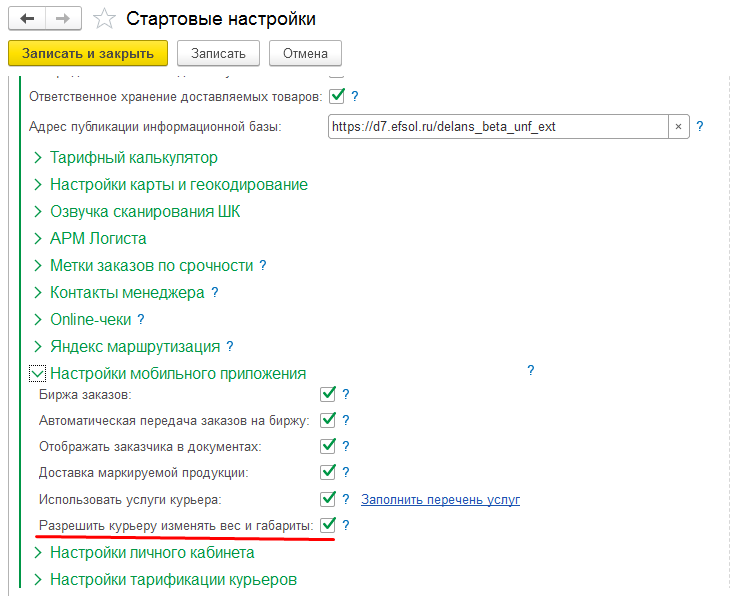Expand Яндекс маршрутизация section
Screen dimensions: 731x596
pos(38,347)
